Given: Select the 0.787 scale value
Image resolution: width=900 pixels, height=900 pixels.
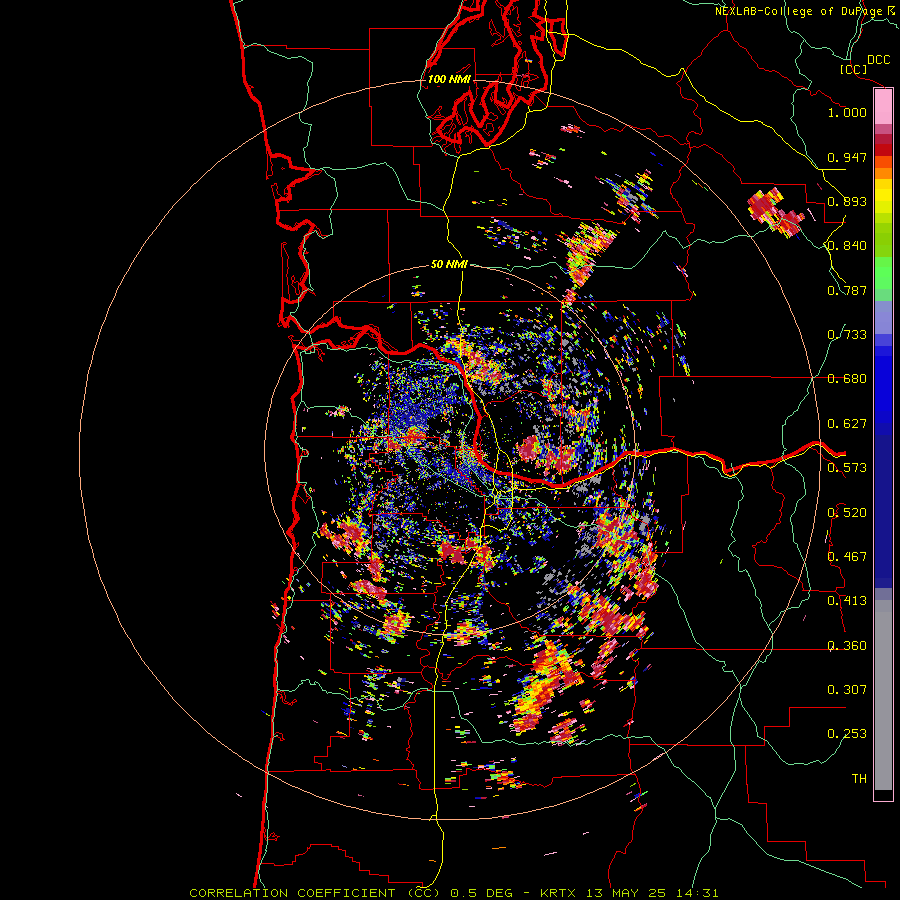Looking at the screenshot, I should coord(847,290).
